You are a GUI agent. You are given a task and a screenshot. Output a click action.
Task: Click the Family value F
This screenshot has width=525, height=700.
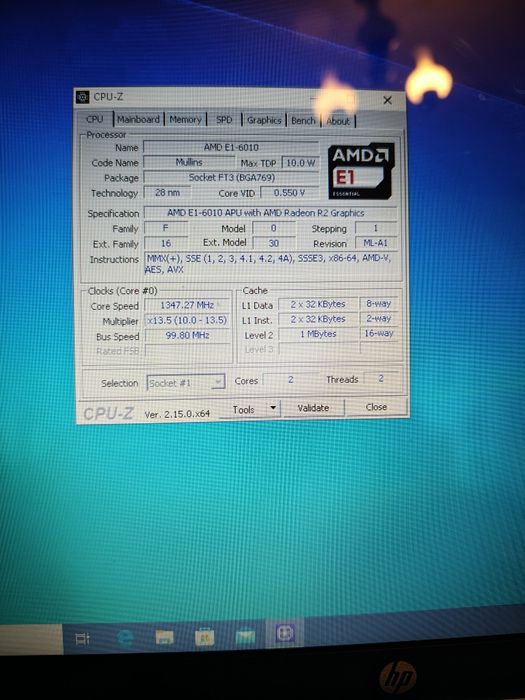[x=166, y=228]
